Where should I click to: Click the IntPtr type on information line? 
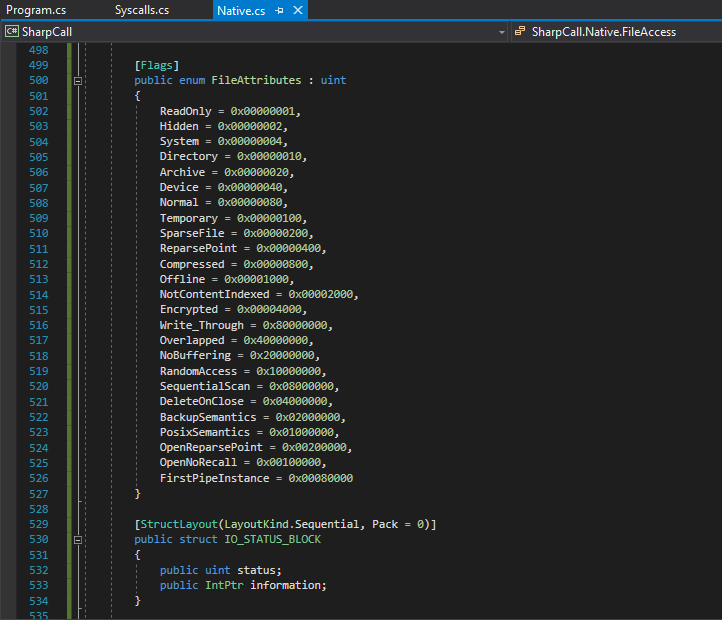click(224, 585)
